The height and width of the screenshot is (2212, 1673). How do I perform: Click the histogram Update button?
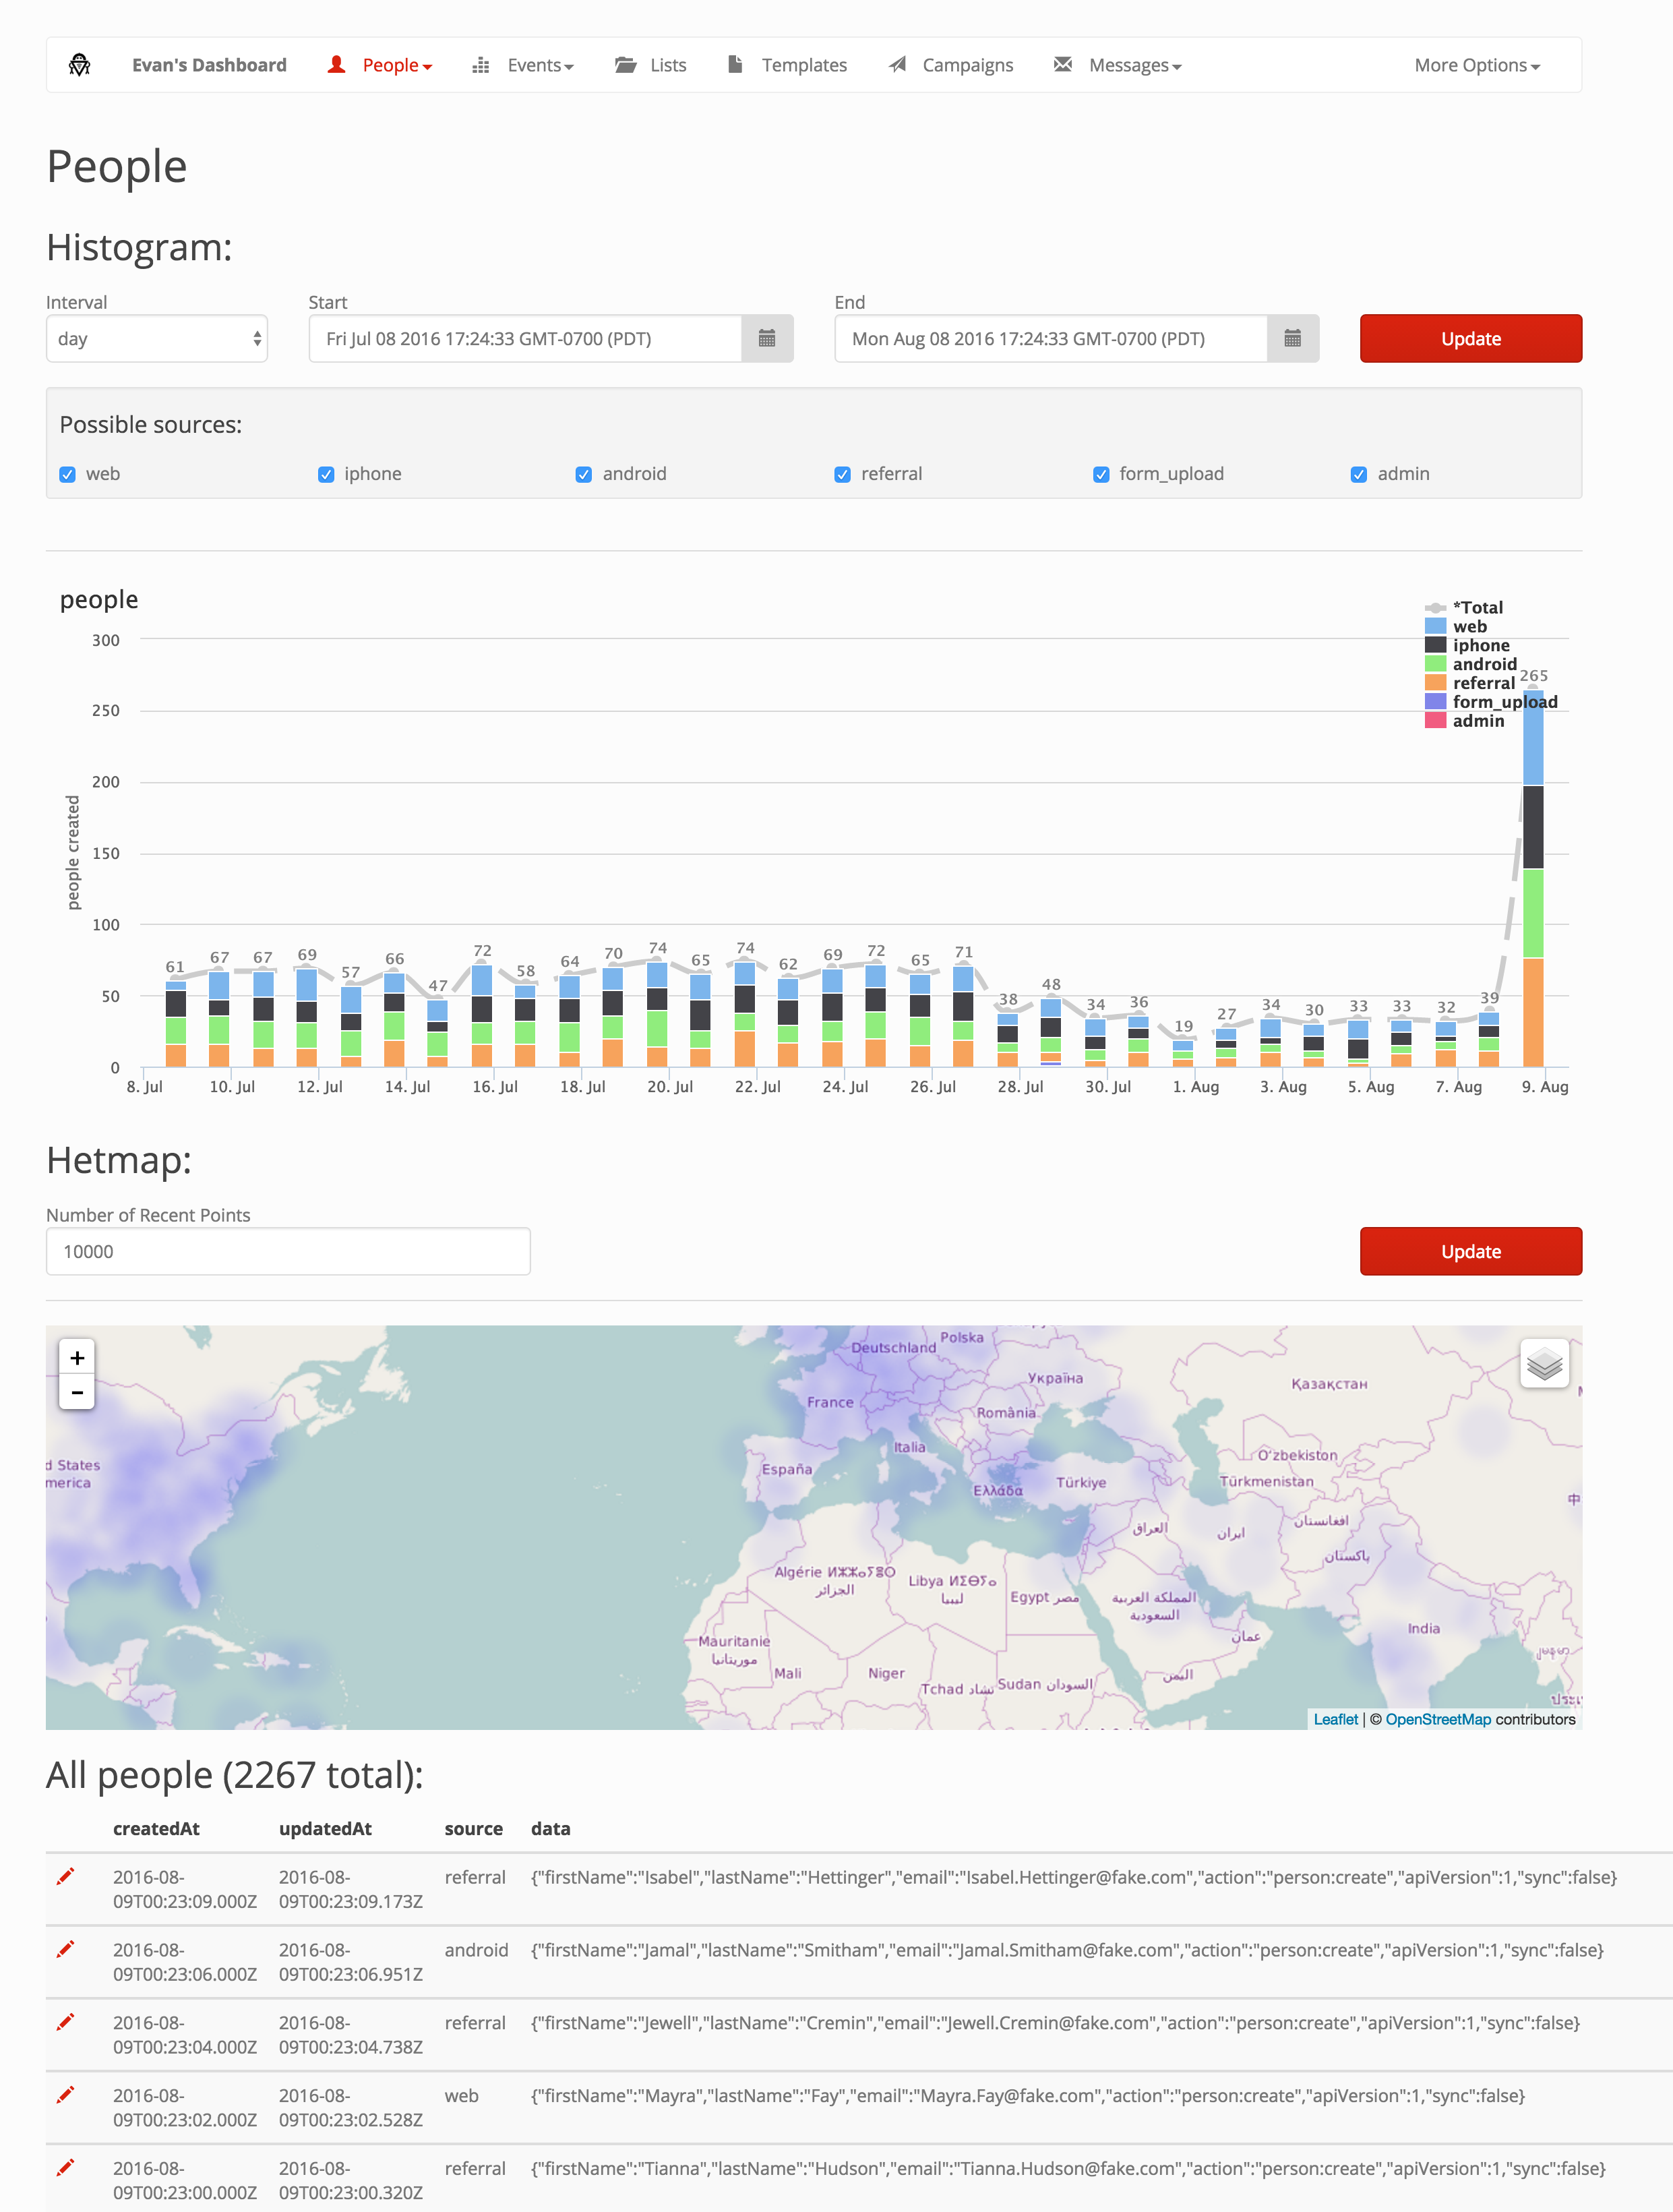tap(1470, 339)
